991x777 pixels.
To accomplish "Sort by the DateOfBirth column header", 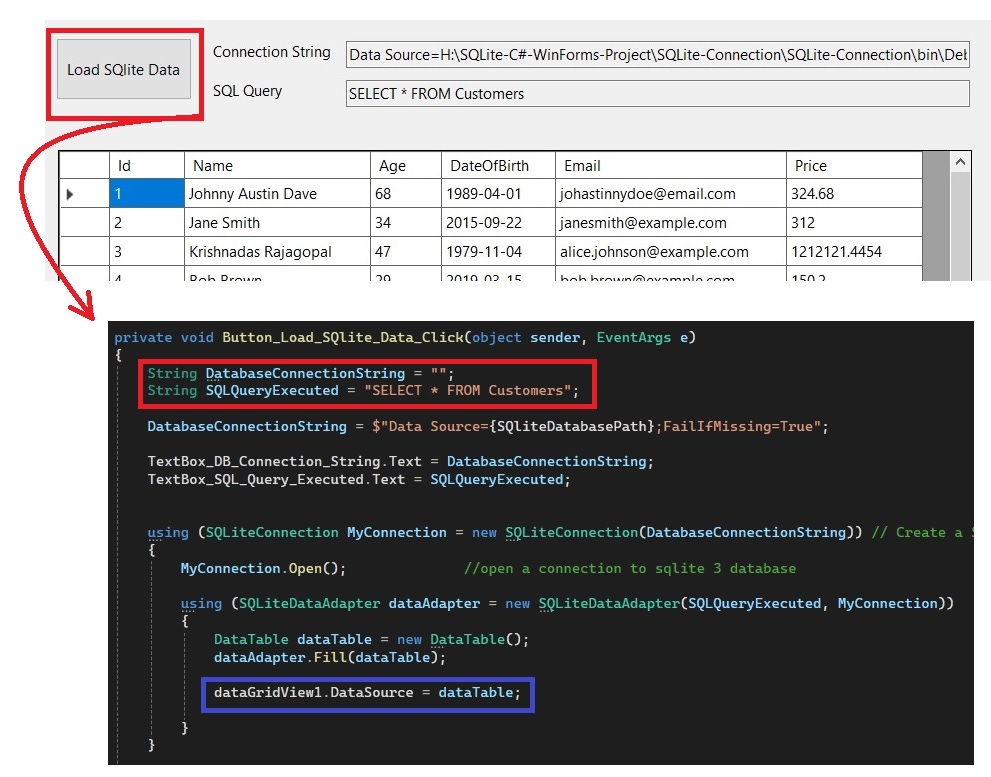I will pyautogui.click(x=498, y=166).
